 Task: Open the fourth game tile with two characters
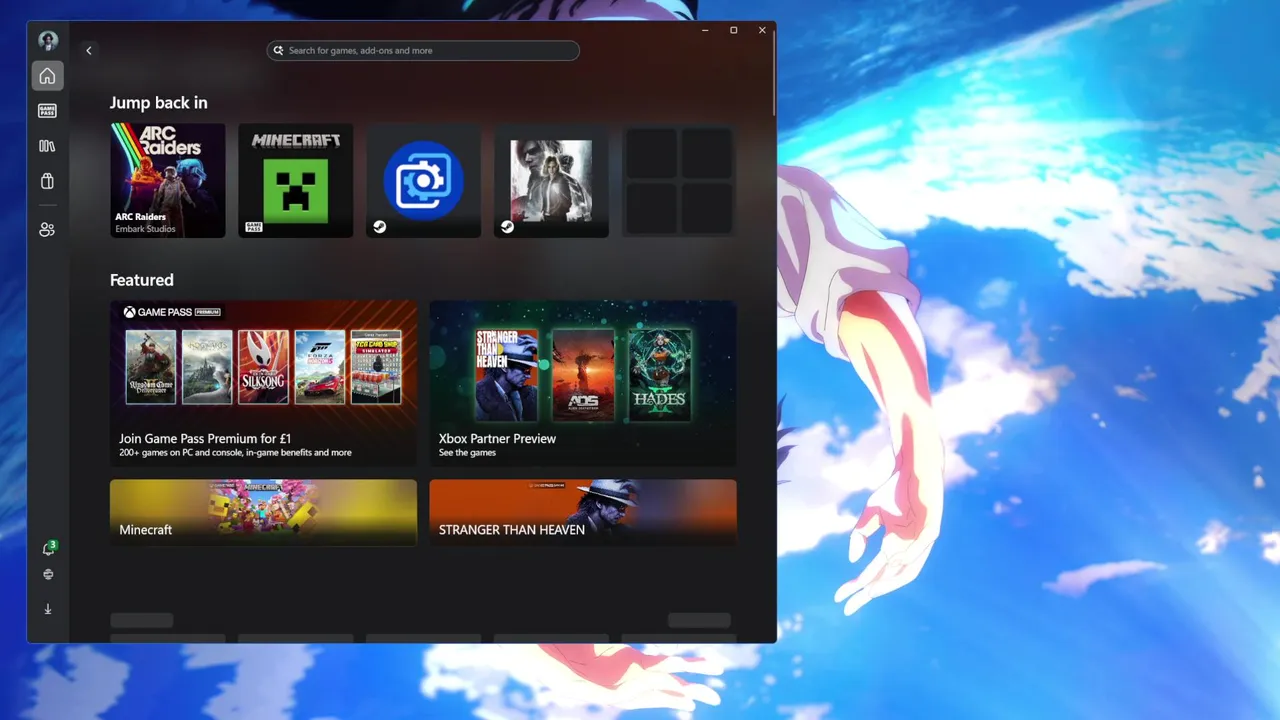(552, 181)
